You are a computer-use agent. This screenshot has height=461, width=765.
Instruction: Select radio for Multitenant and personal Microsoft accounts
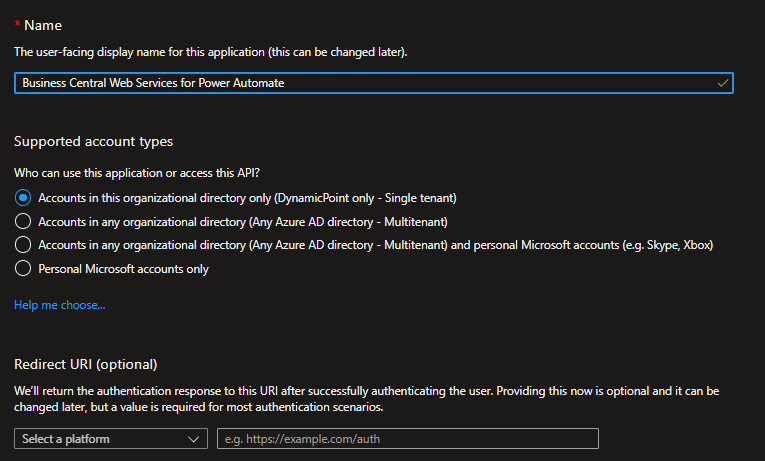pos(23,244)
